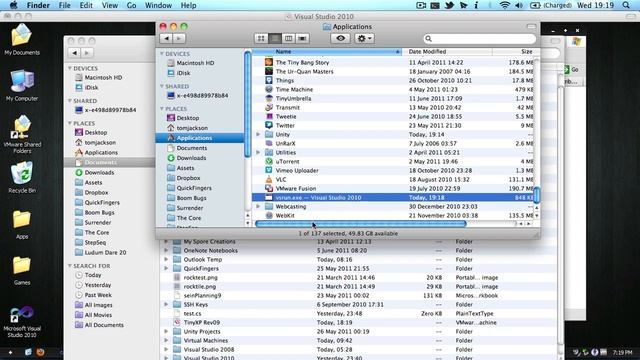
Task: Select the WebKit app icon
Action: [269, 215]
